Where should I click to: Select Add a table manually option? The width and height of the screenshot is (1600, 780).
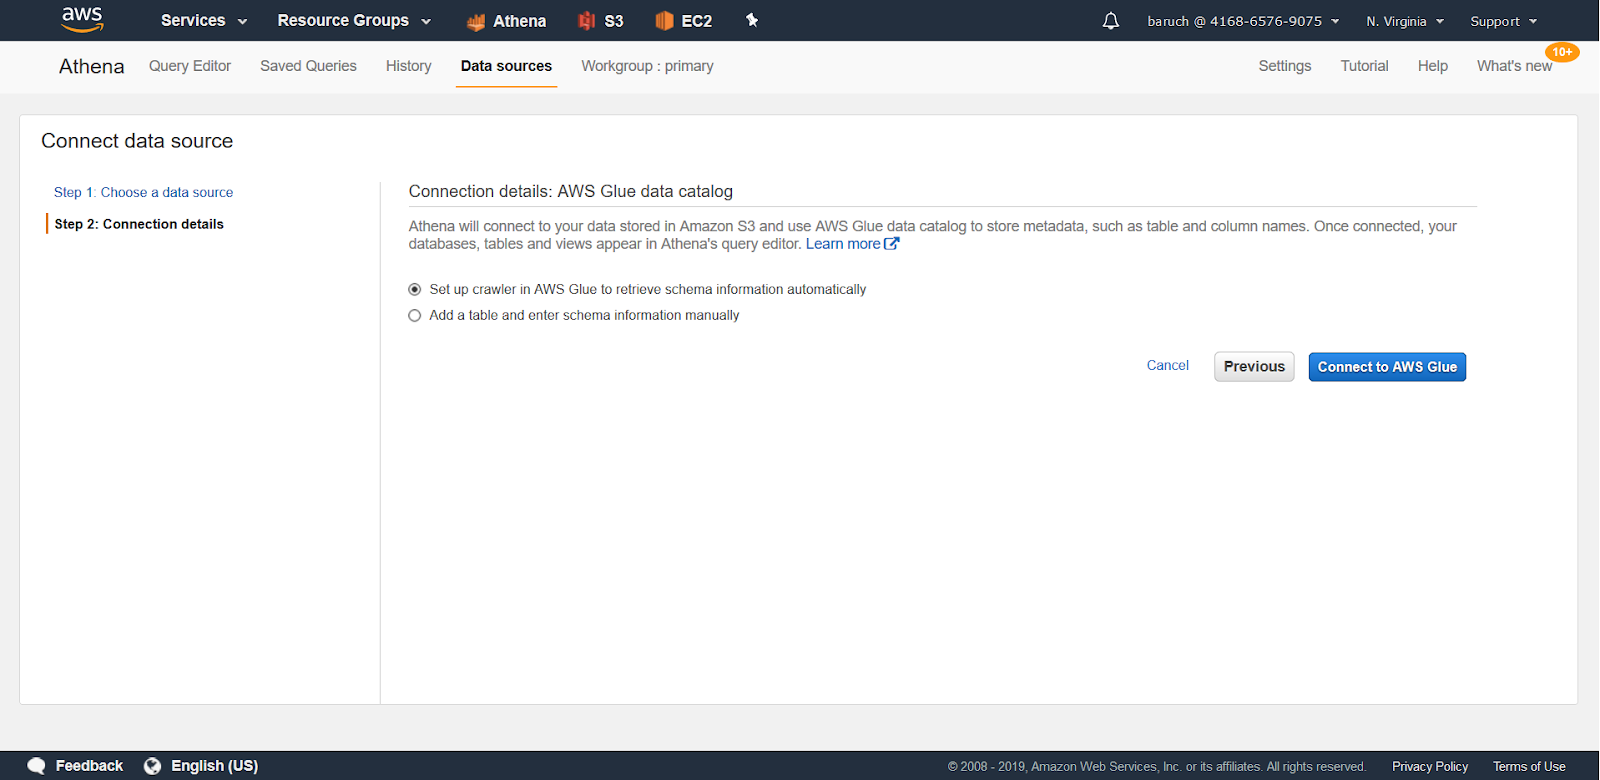[414, 315]
